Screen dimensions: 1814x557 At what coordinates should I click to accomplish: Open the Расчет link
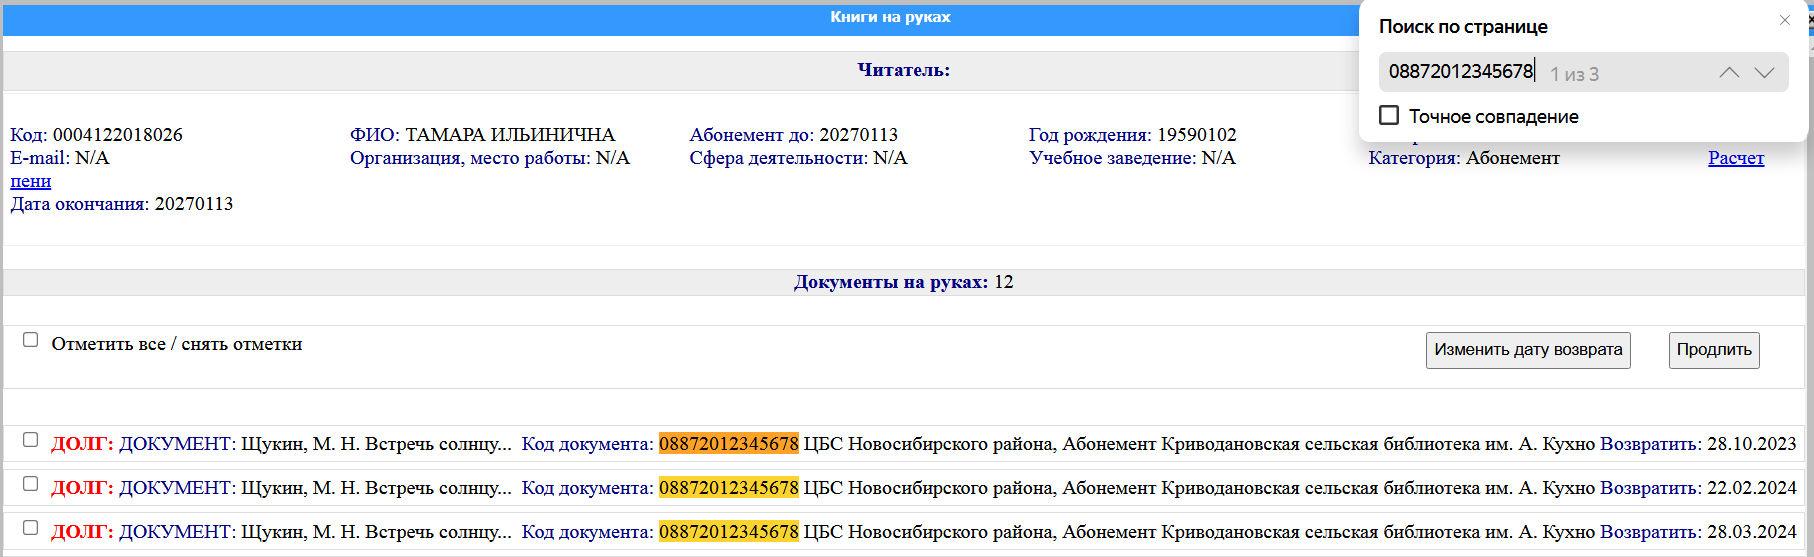[1735, 158]
